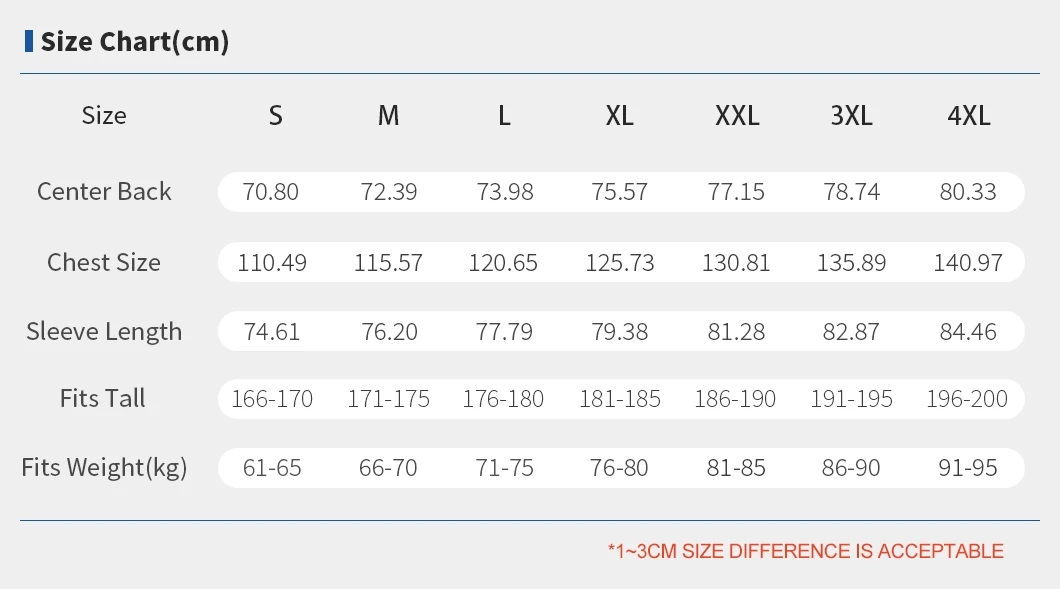The image size is (1060, 589).
Task: Click the S size column header
Action: [275, 116]
